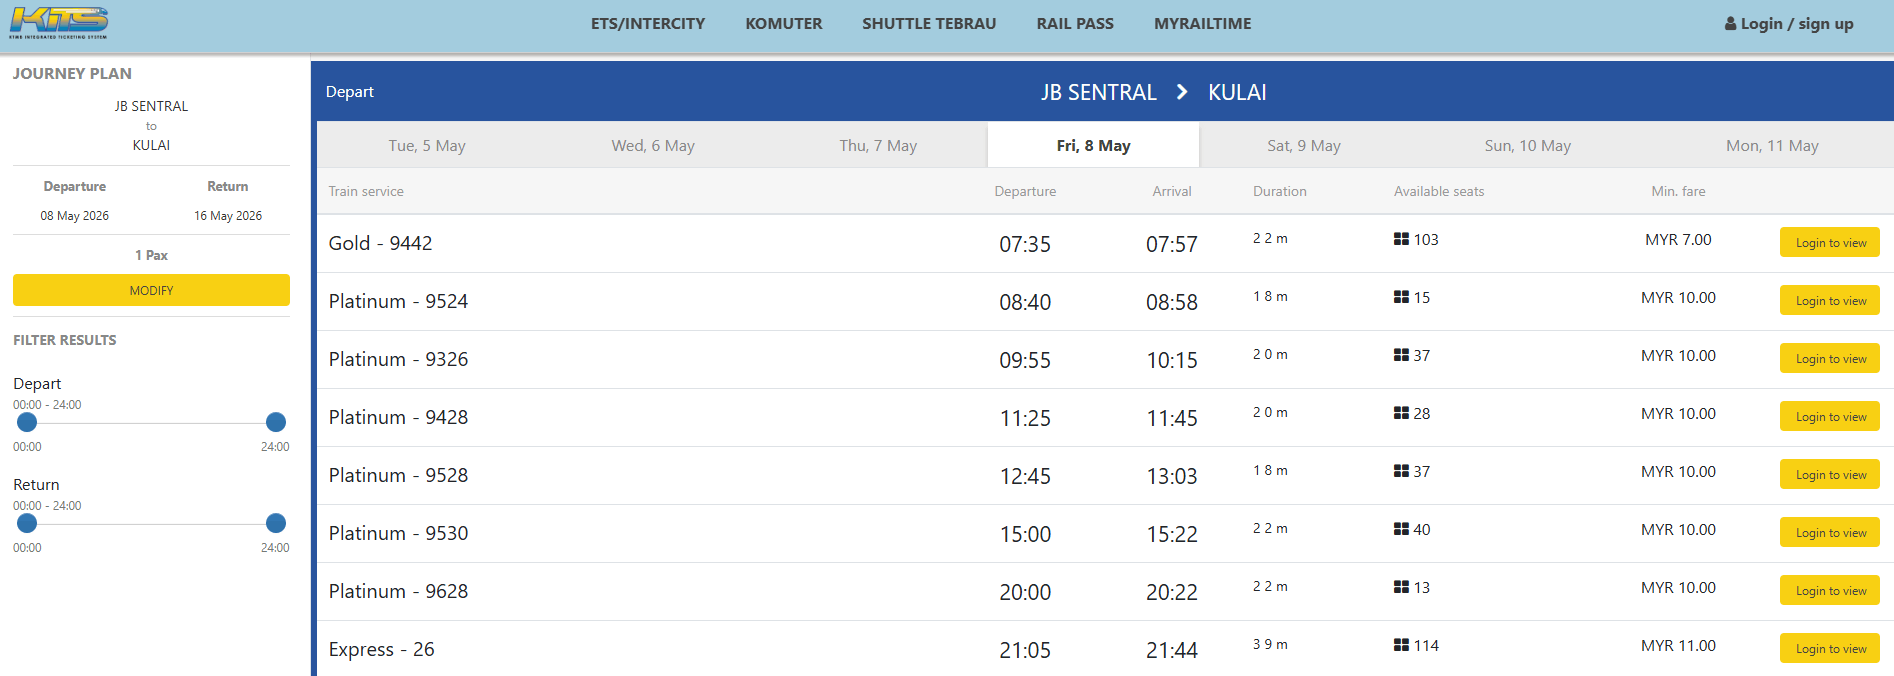Select the Sat, 9 May tab
Screen dimensions: 1894x676
(1304, 145)
